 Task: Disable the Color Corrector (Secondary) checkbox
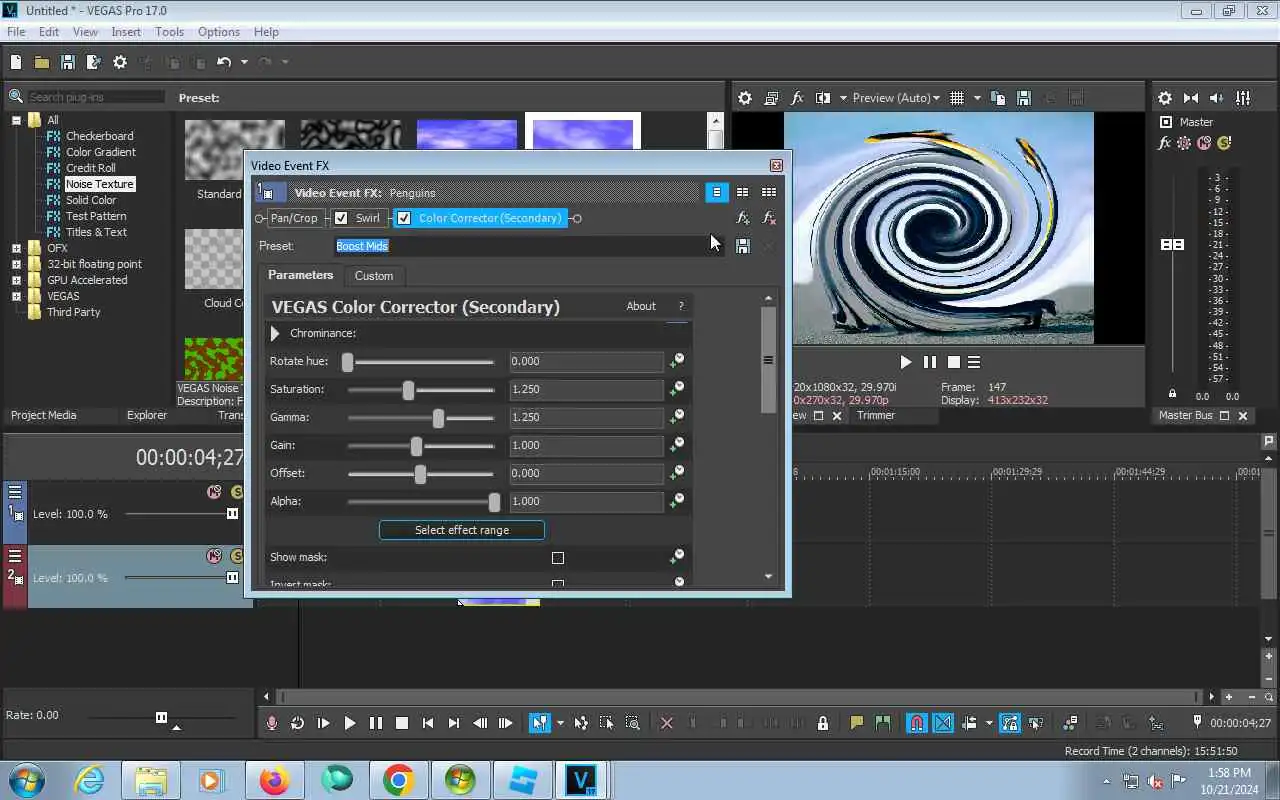(x=404, y=218)
